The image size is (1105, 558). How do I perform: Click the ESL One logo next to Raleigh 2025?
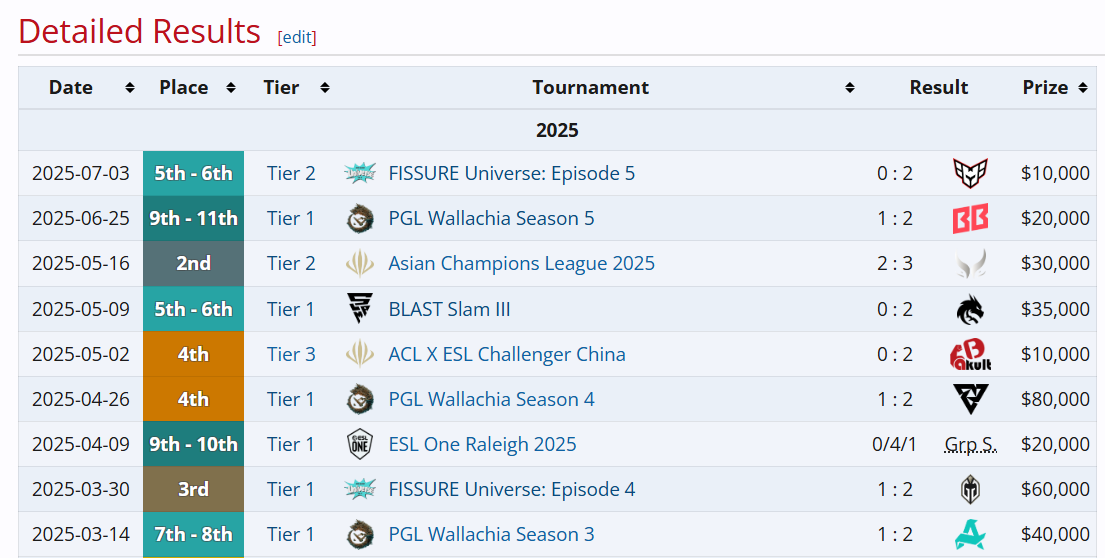tap(360, 445)
